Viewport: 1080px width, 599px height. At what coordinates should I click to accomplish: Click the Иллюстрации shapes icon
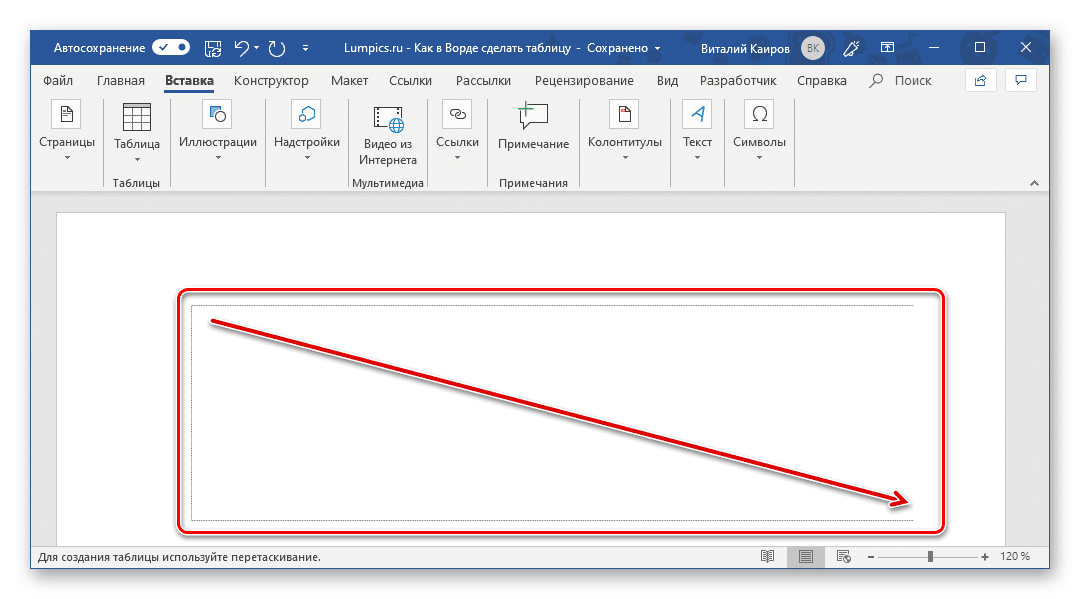click(218, 114)
